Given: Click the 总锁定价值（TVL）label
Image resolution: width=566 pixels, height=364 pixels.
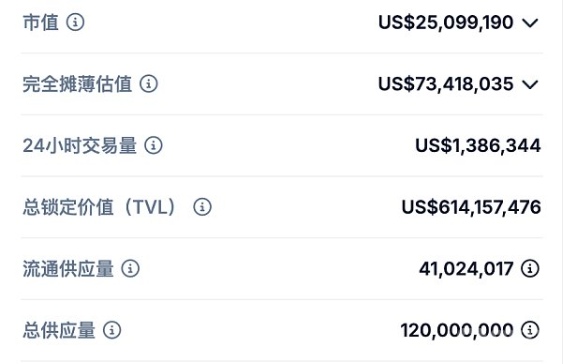Looking at the screenshot, I should point(100,207).
